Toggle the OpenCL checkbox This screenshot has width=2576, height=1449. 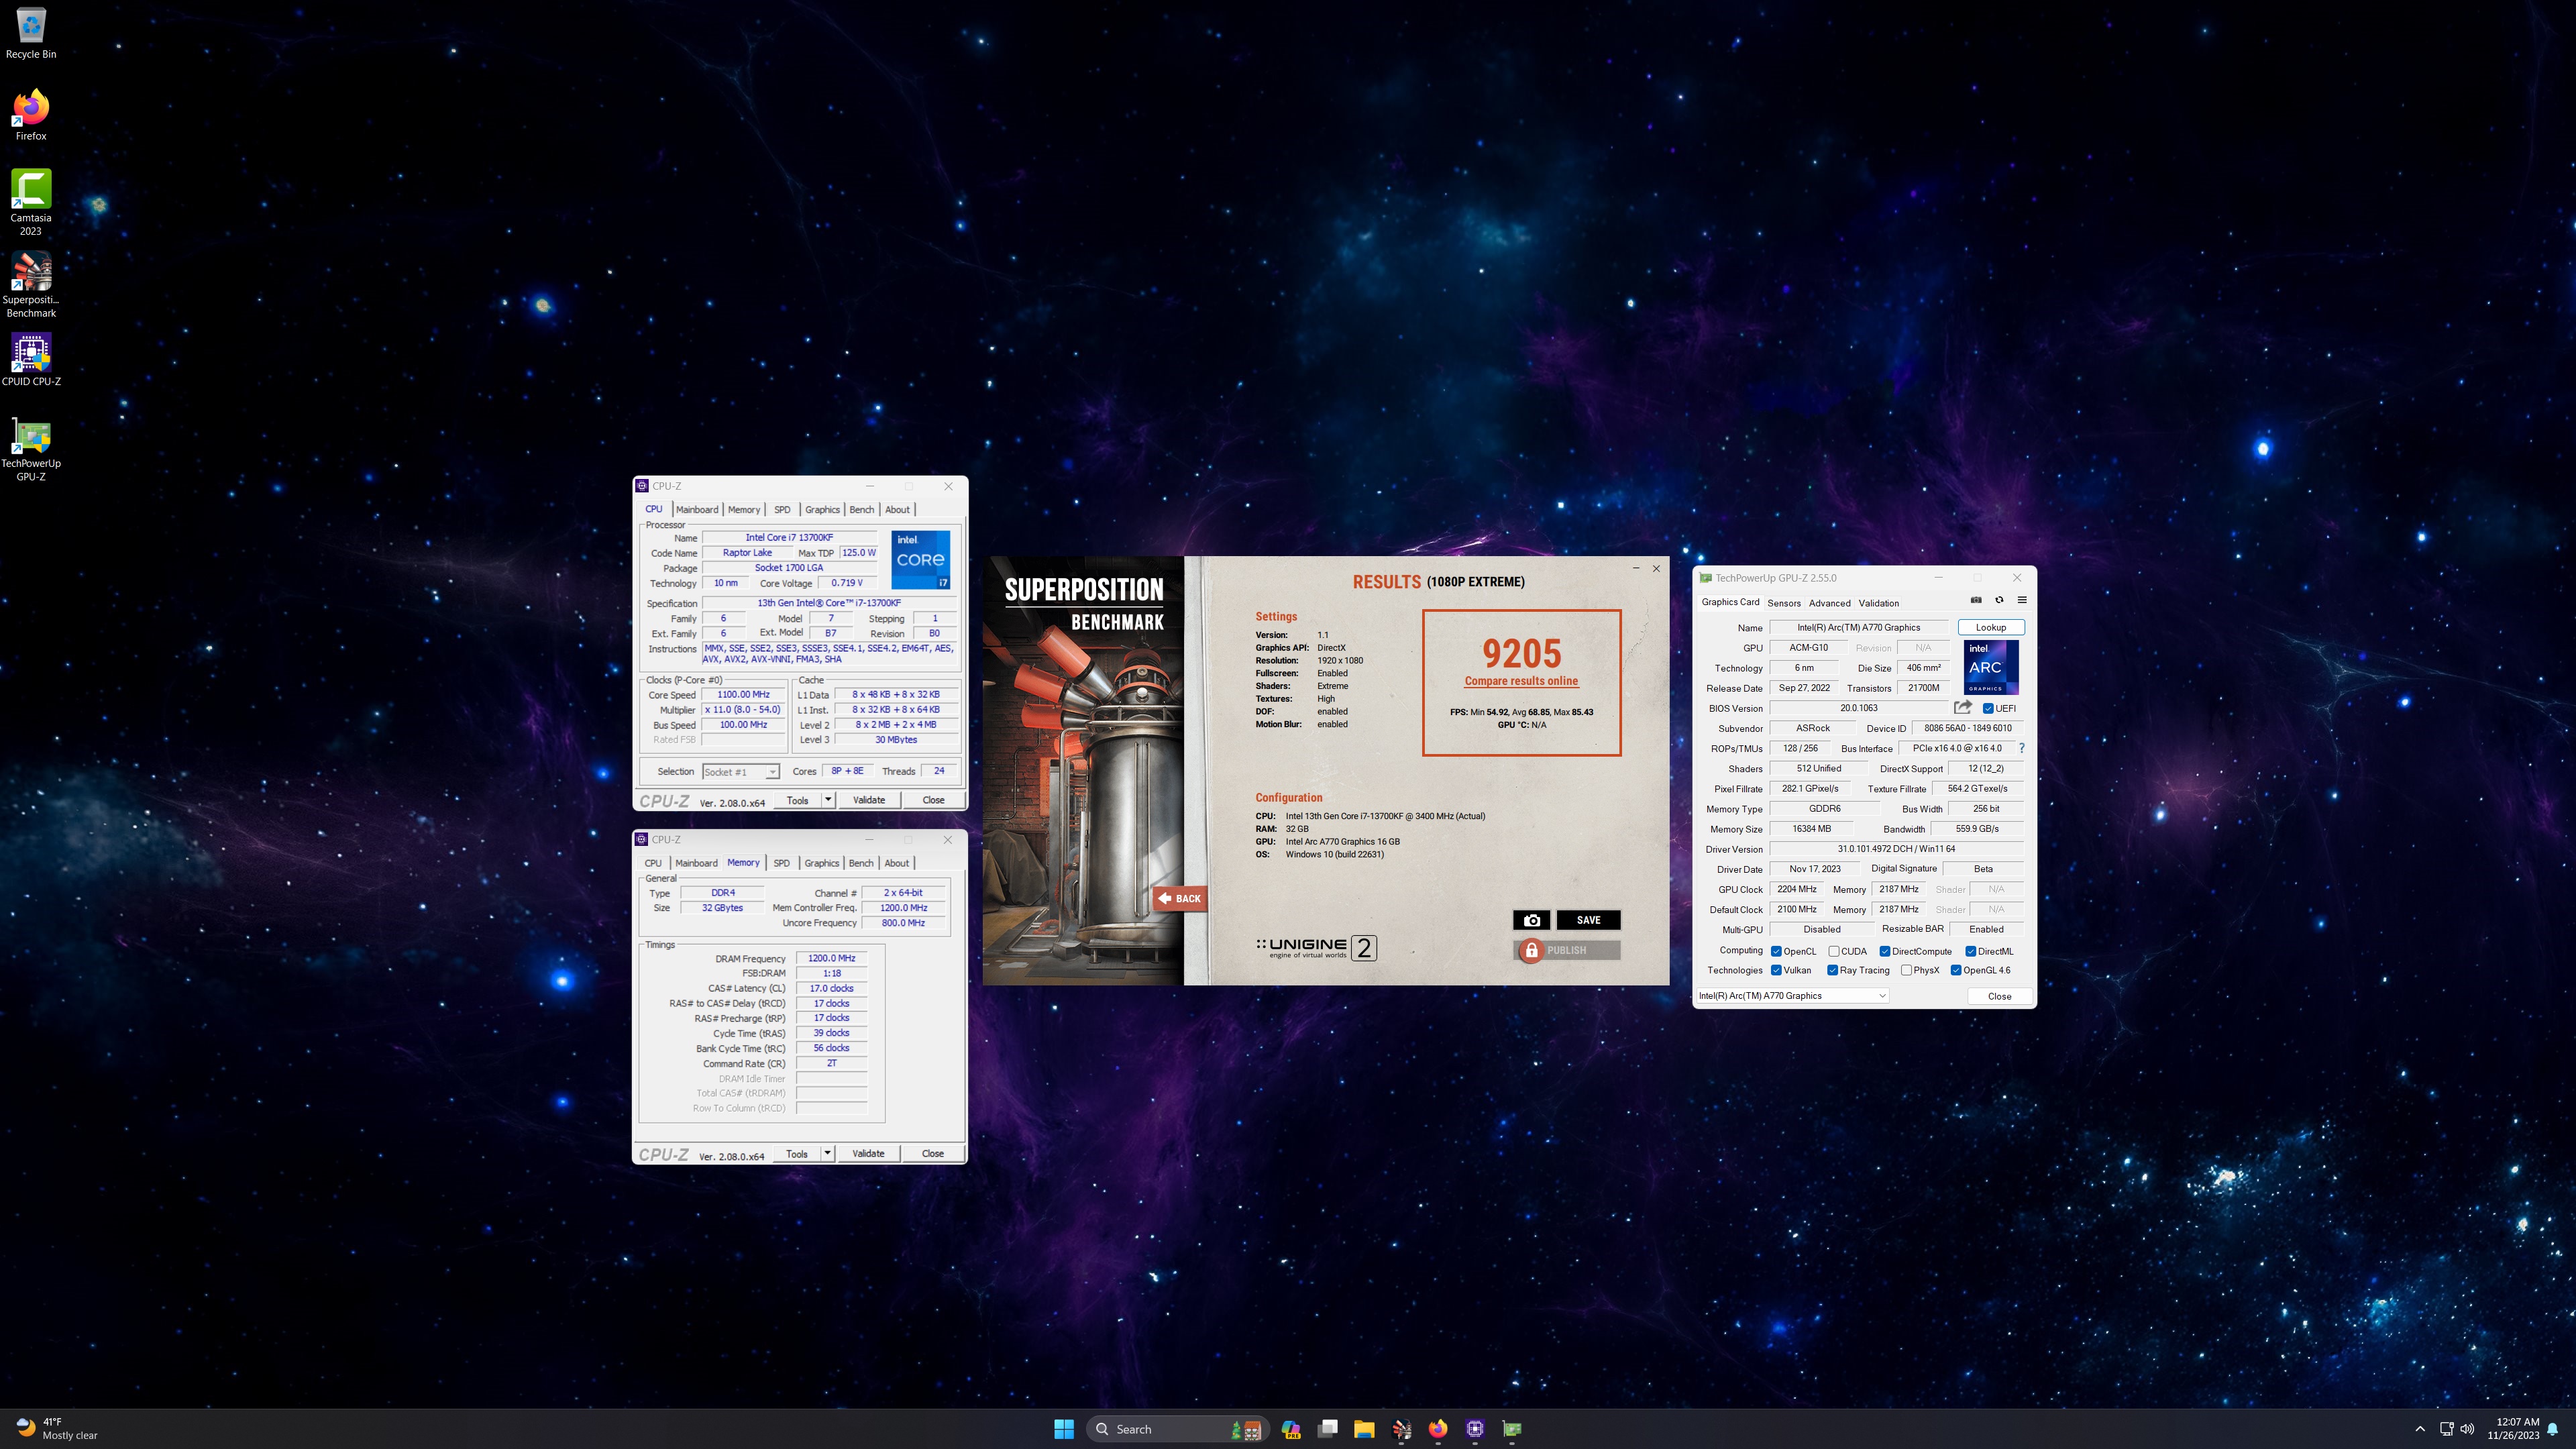tap(1776, 951)
